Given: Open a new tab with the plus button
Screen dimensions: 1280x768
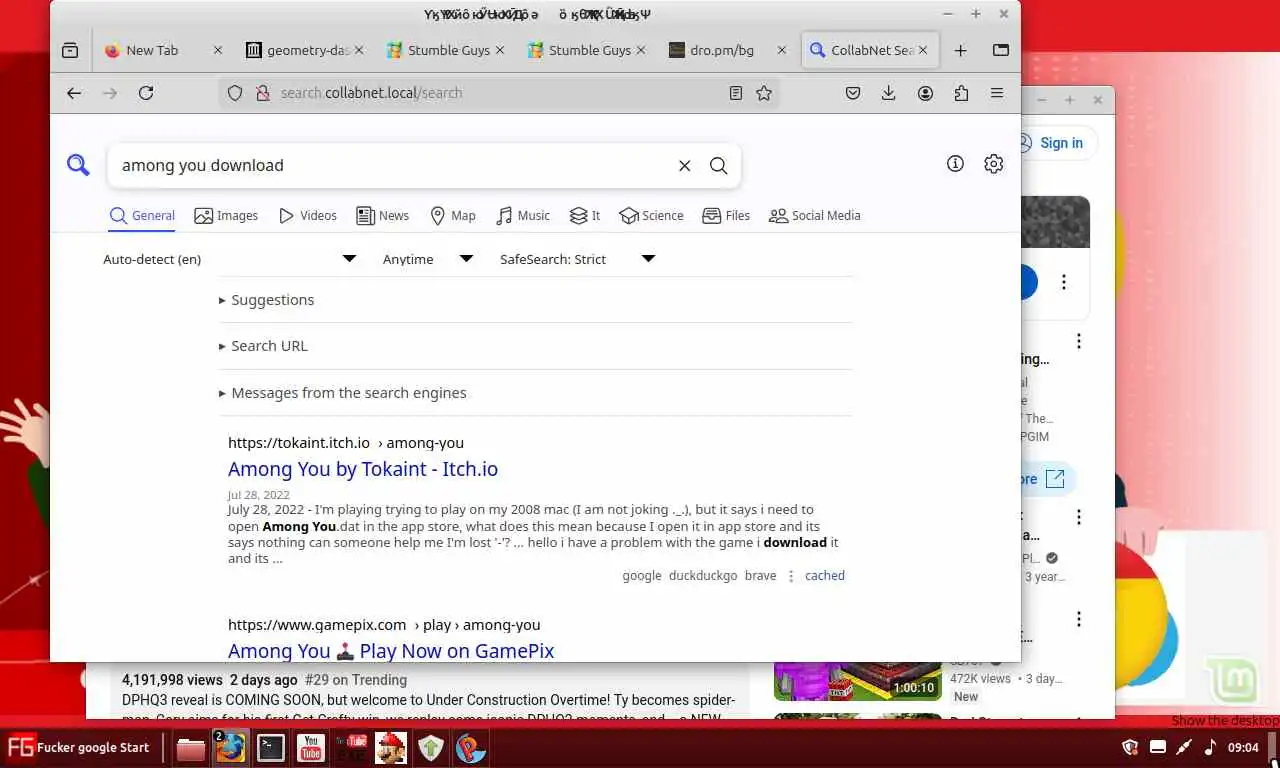Looking at the screenshot, I should 960,50.
